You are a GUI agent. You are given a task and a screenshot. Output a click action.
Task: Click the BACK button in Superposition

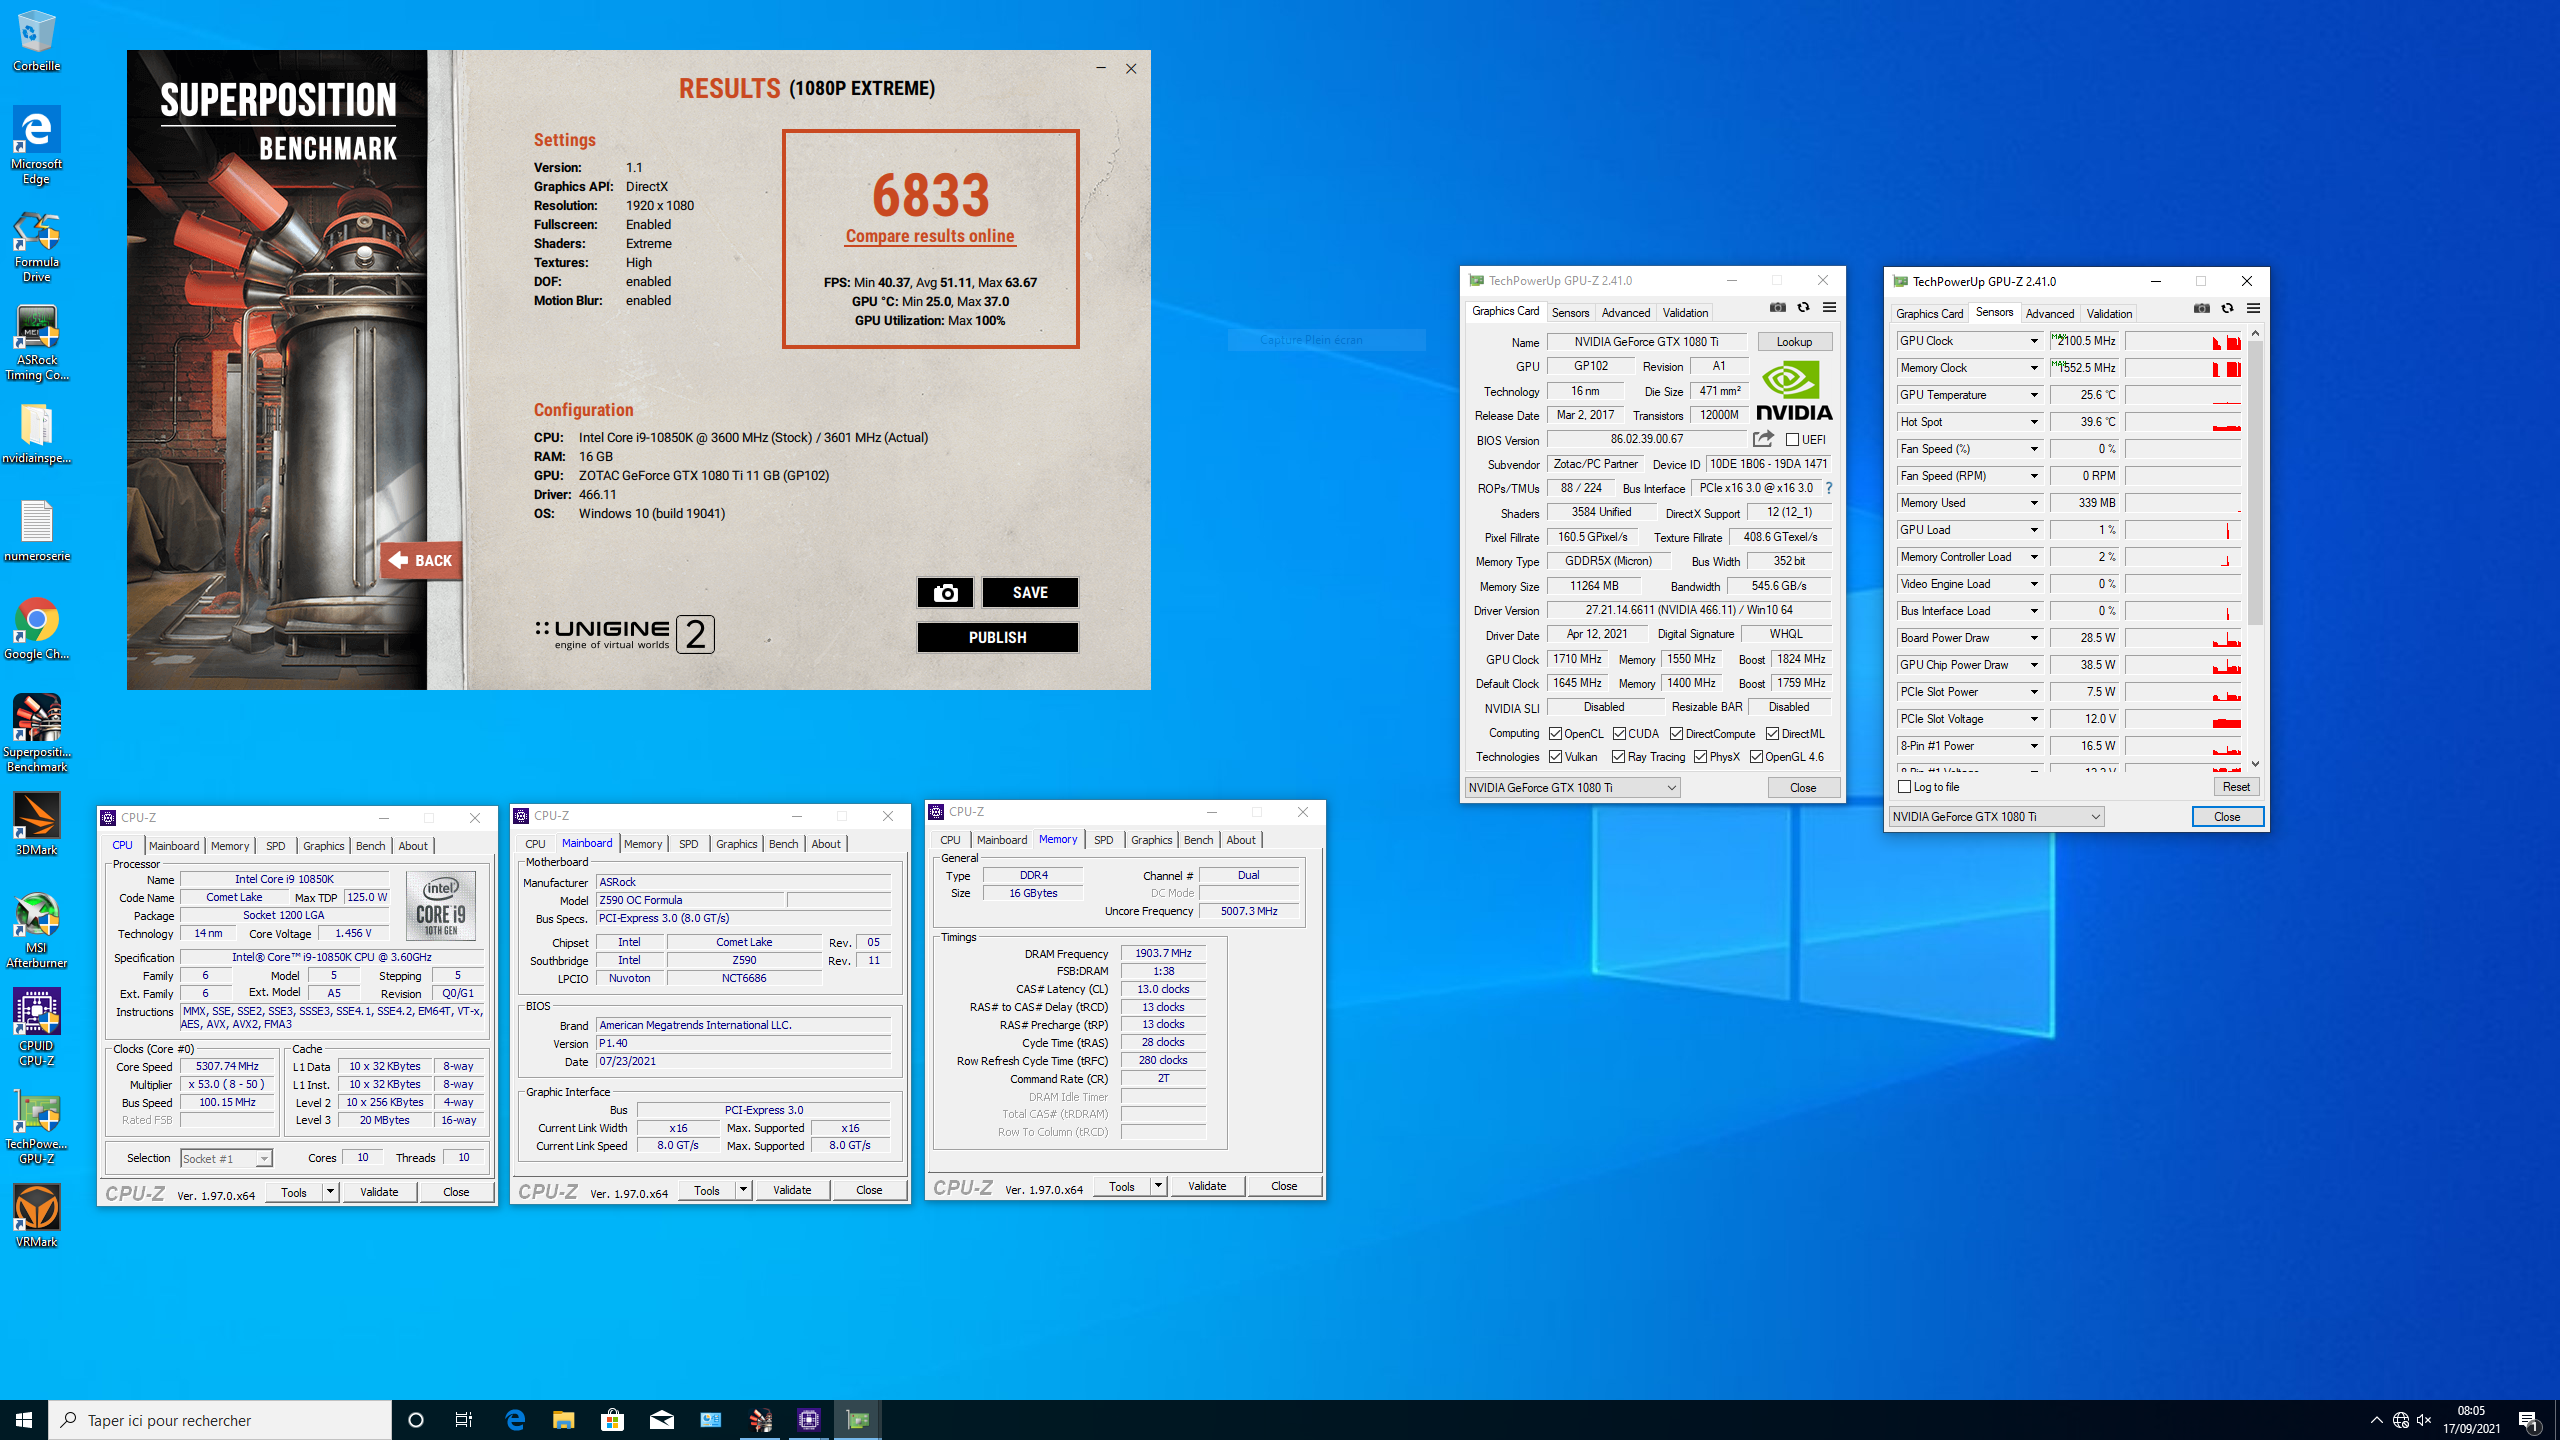click(421, 560)
